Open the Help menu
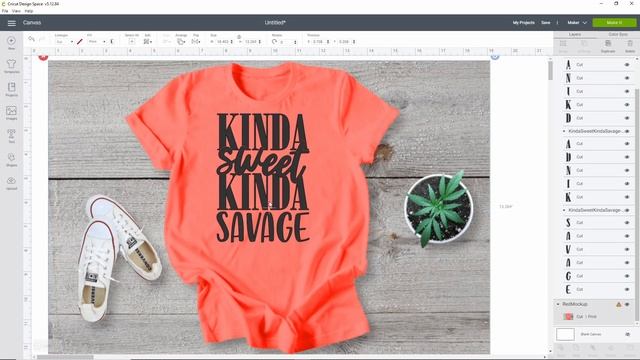 29,11
